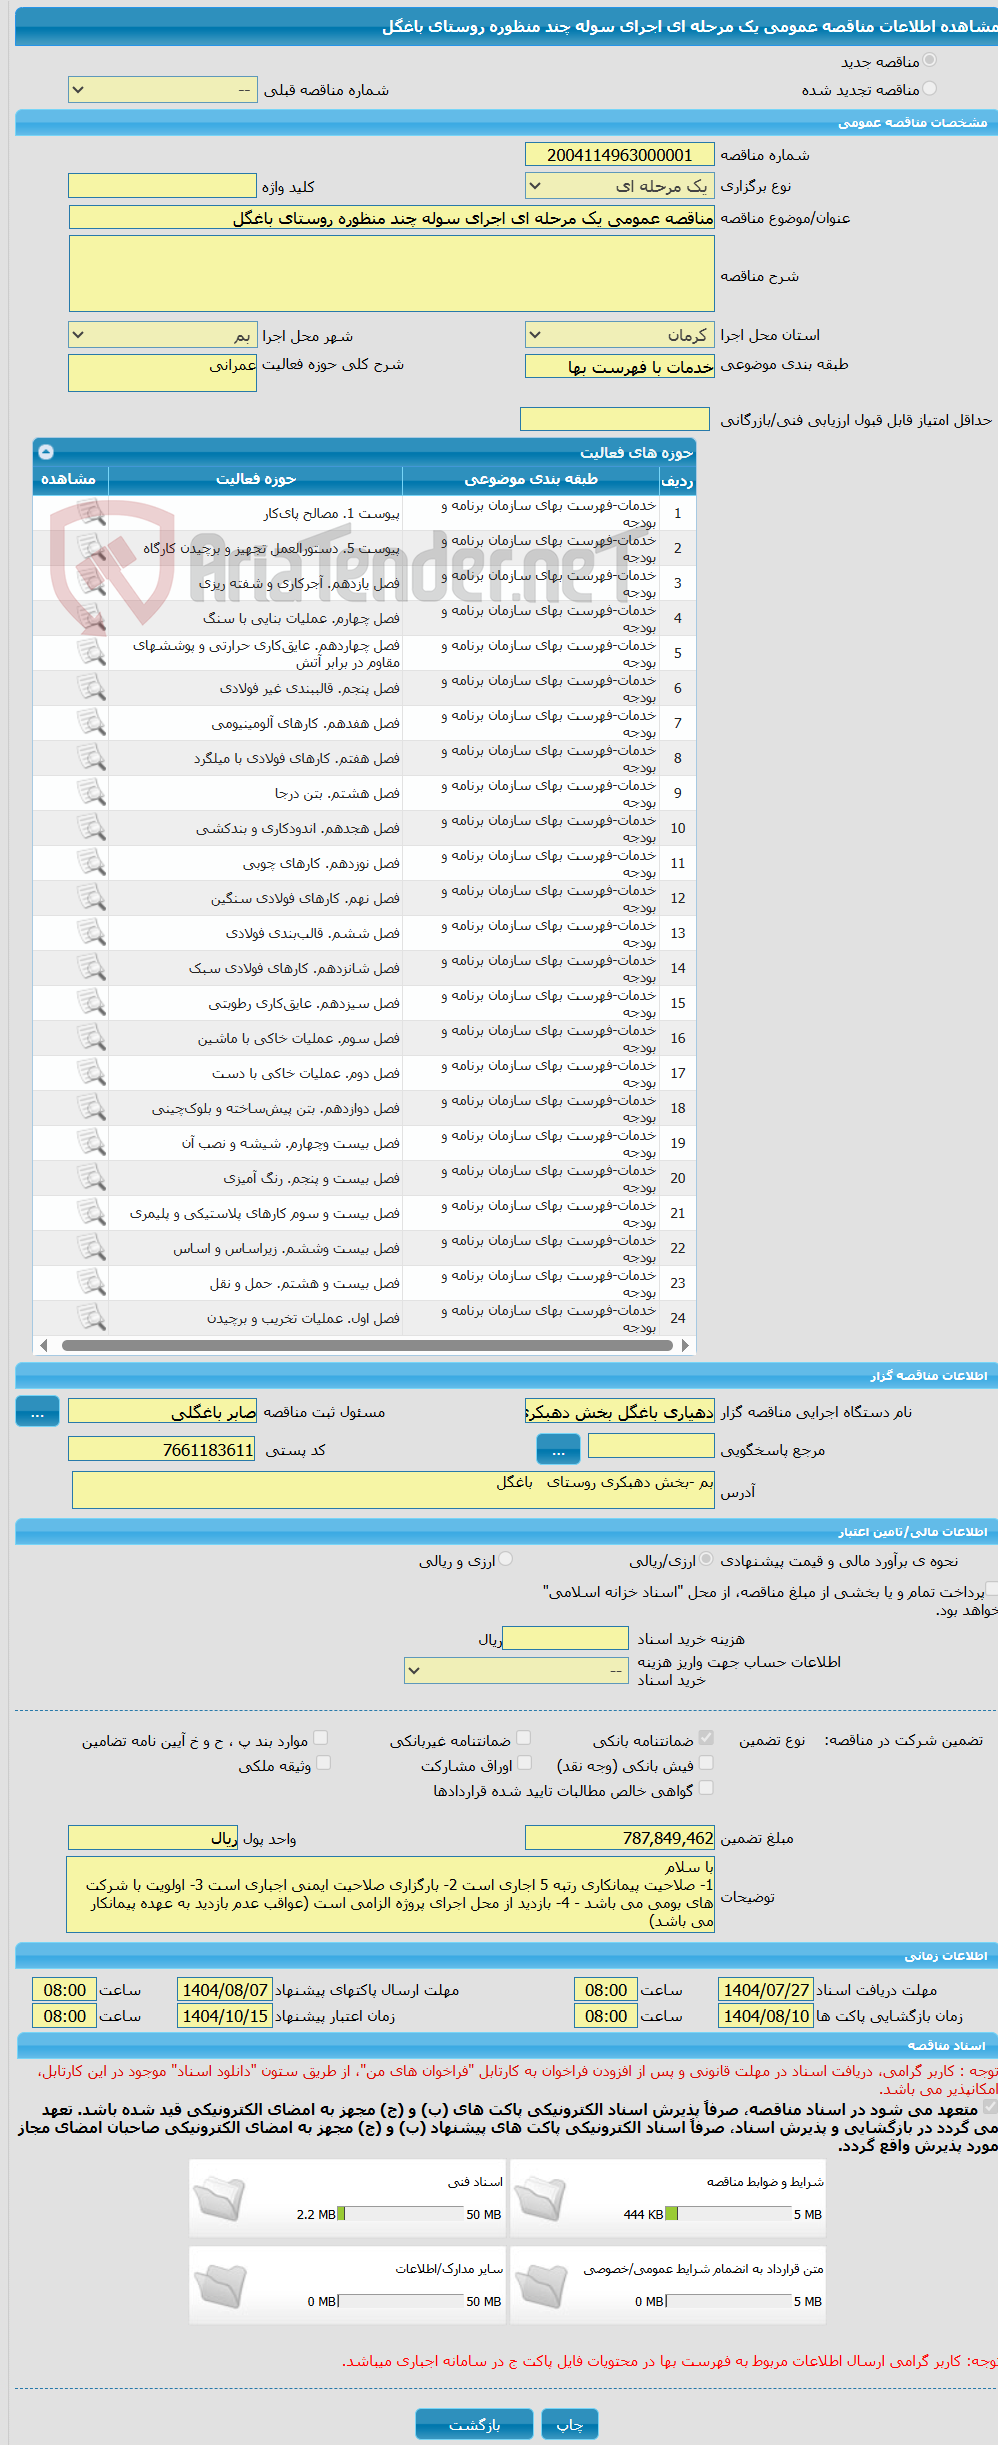998x2445 pixels.
Task: Open view icon for activity row 17
Action: 91,1073
